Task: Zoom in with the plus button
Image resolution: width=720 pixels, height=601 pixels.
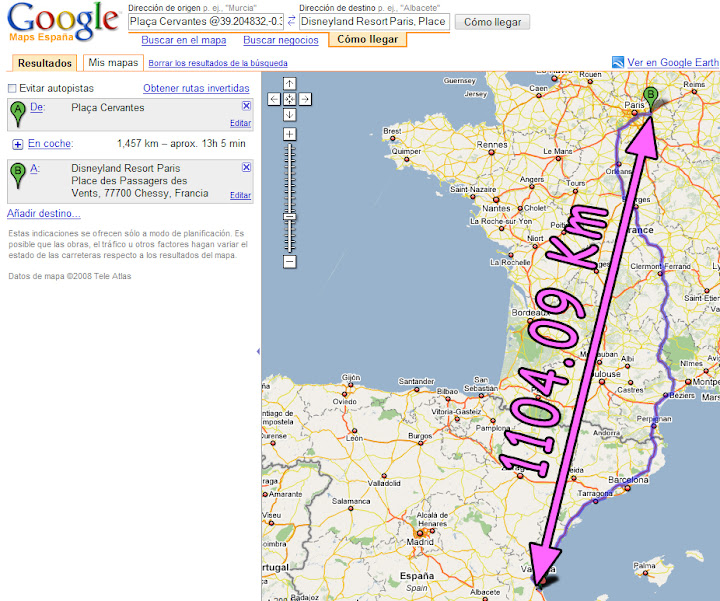Action: (x=289, y=134)
